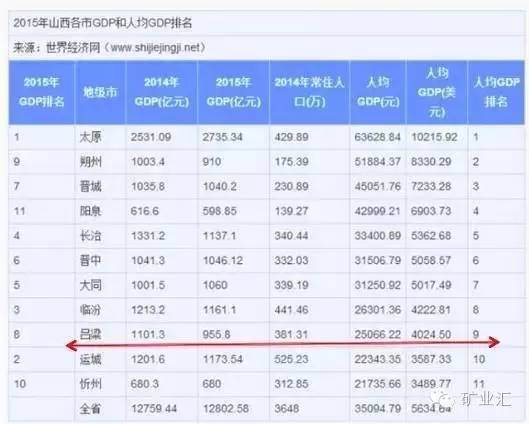529x424 pixels.
Task: Select the '2014年GDP(亿元)' column header
Action: pyautogui.click(x=162, y=92)
